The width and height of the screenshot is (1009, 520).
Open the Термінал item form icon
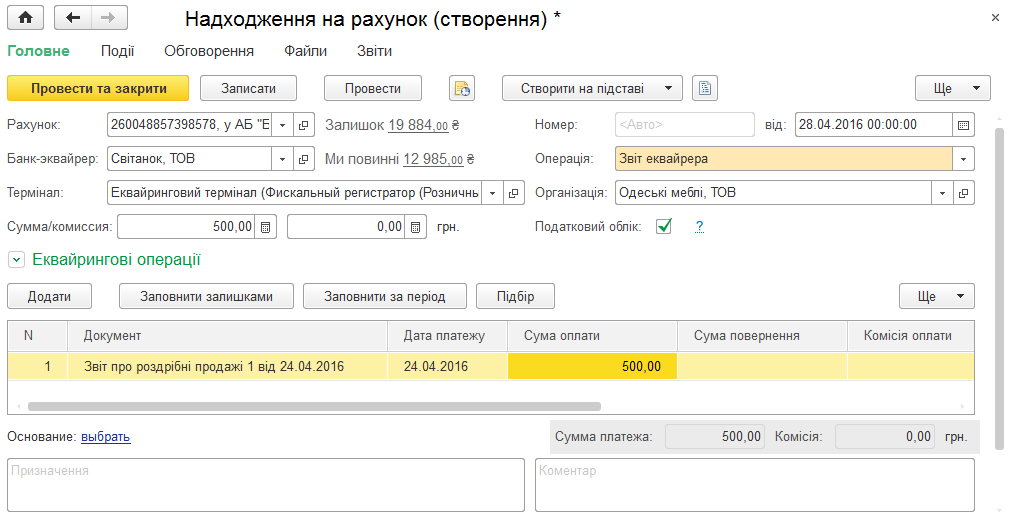pyautogui.click(x=513, y=192)
